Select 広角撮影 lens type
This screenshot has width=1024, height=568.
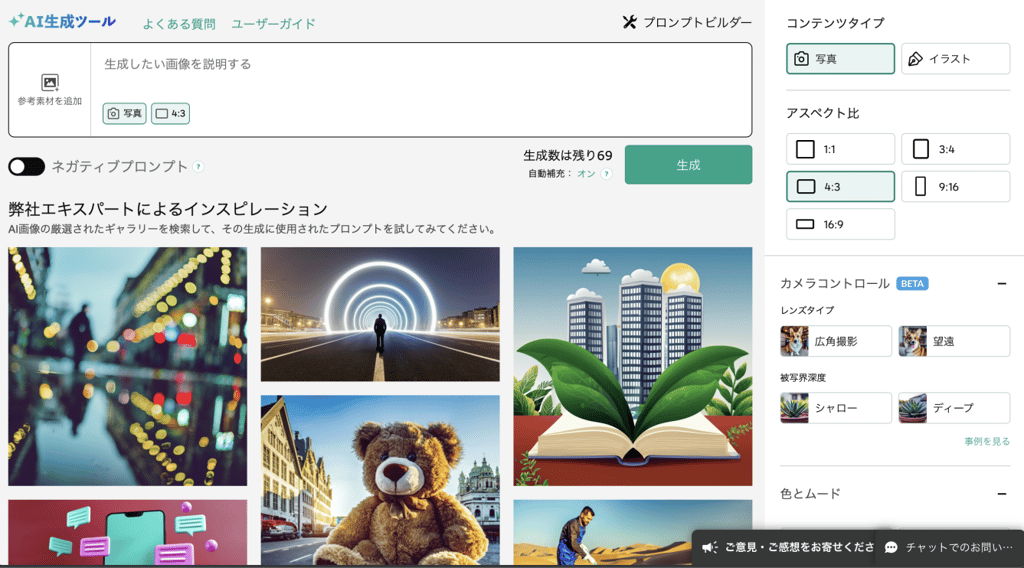tap(836, 341)
